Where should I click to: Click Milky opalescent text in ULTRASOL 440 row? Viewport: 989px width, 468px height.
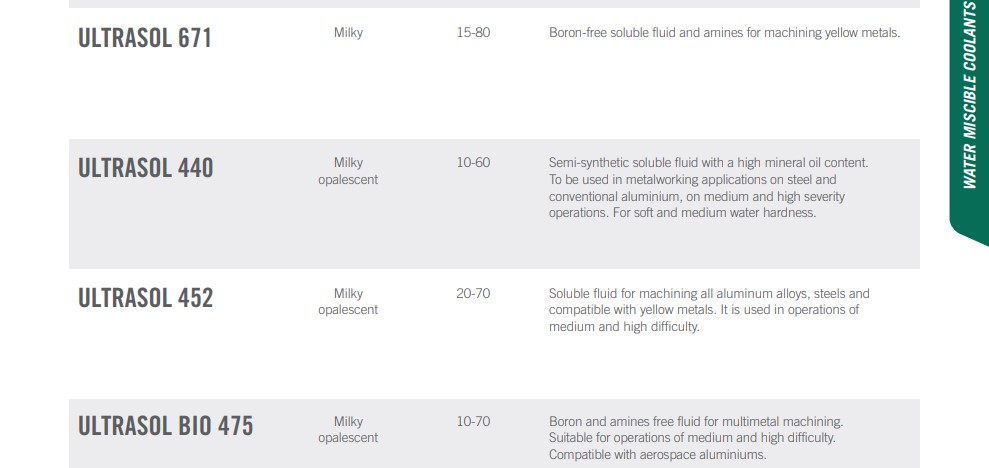348,171
